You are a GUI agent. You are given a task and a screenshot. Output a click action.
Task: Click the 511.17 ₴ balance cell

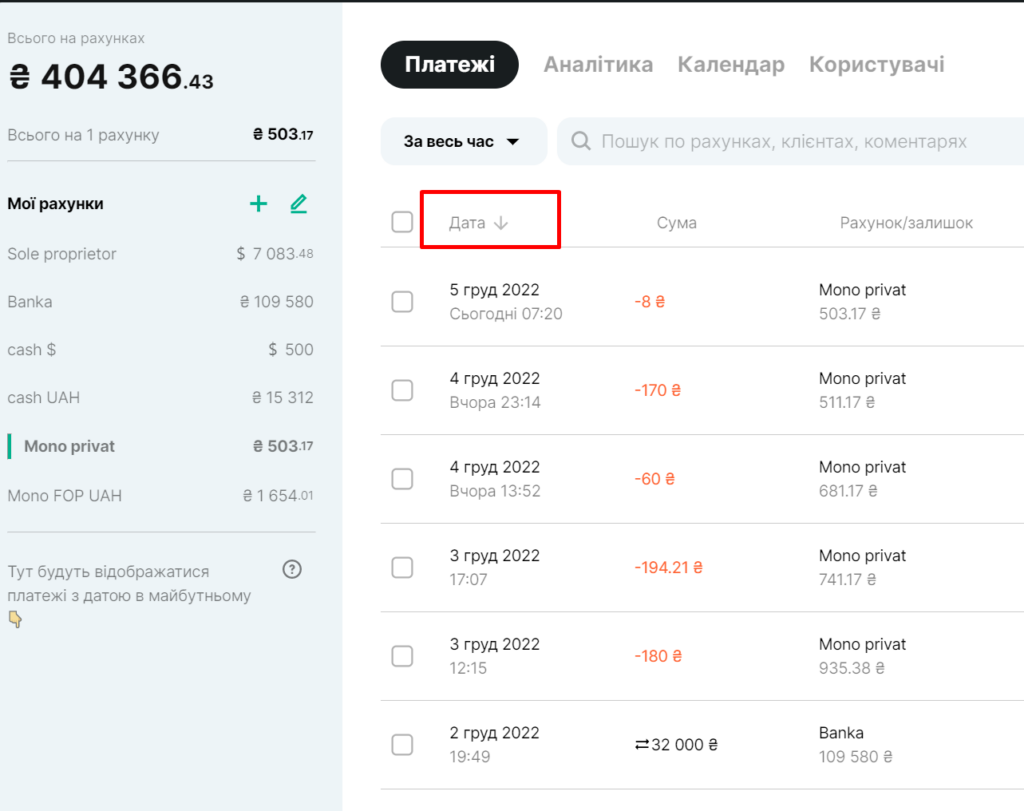pyautogui.click(x=847, y=402)
